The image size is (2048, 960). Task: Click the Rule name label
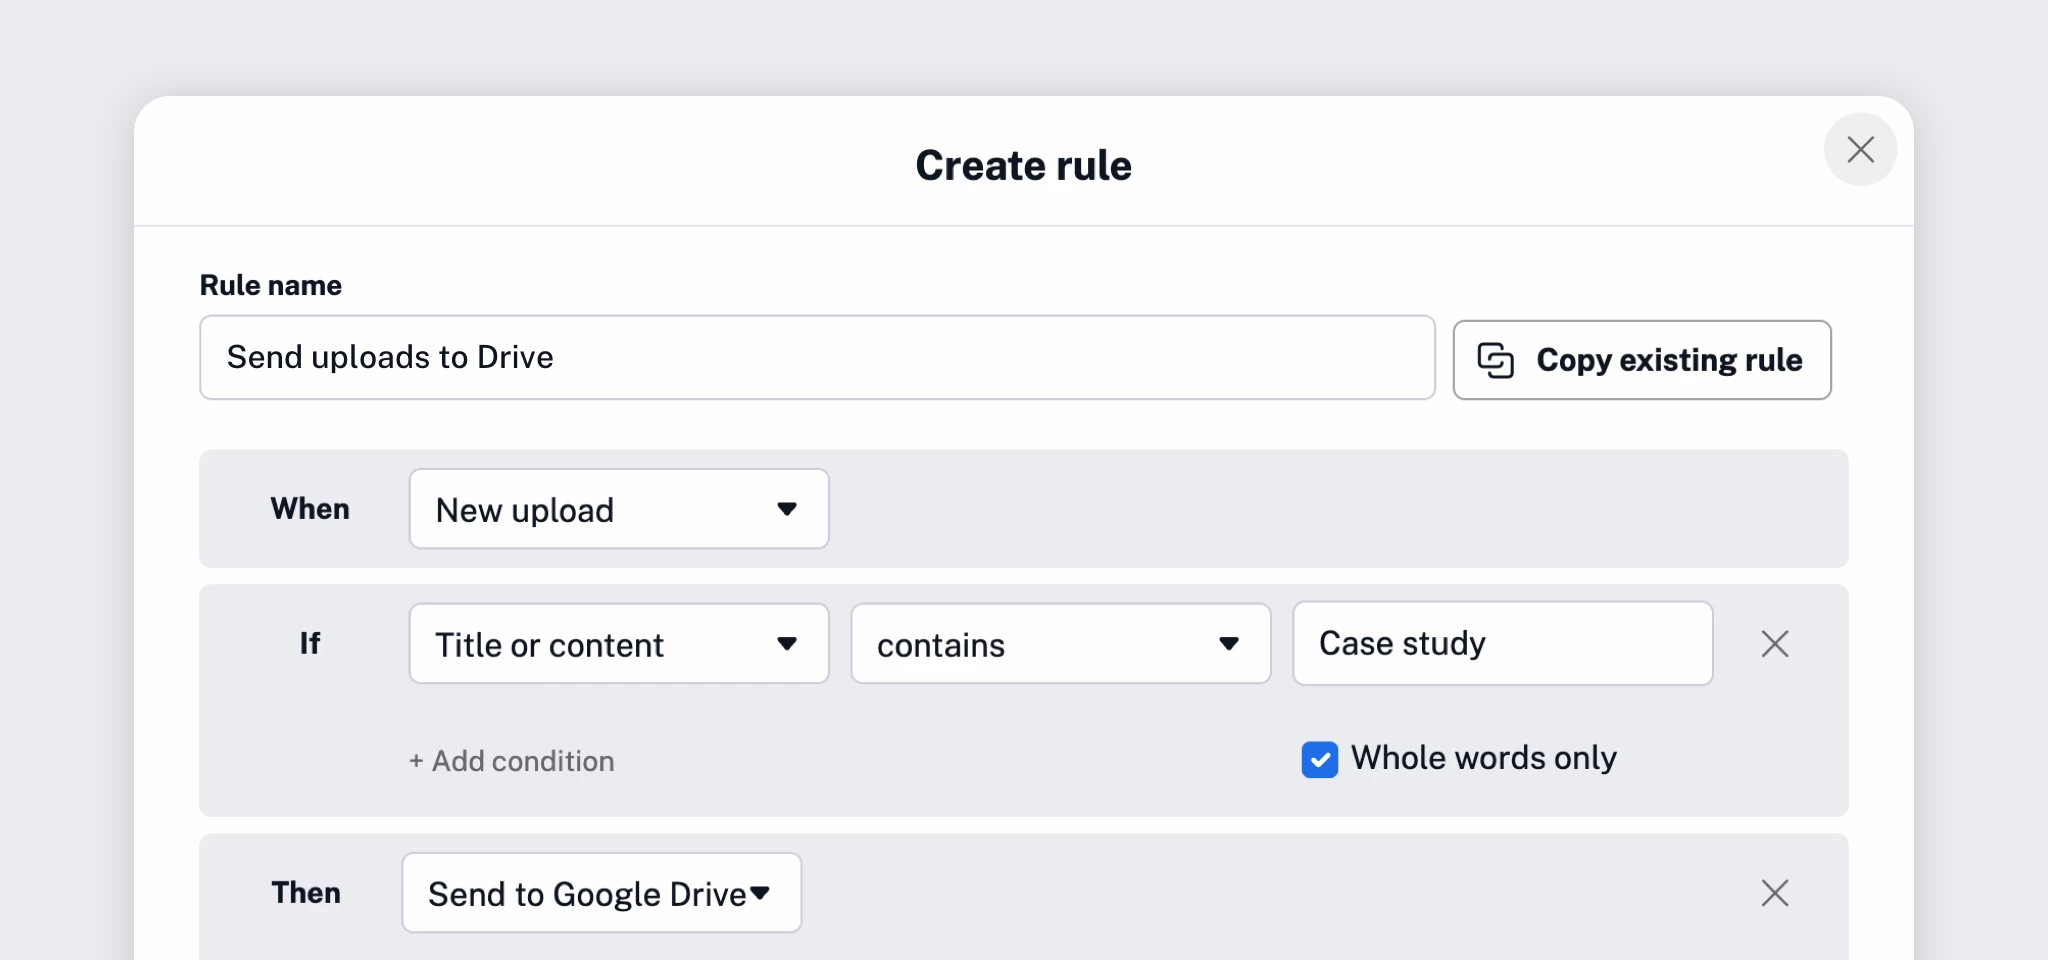270,285
